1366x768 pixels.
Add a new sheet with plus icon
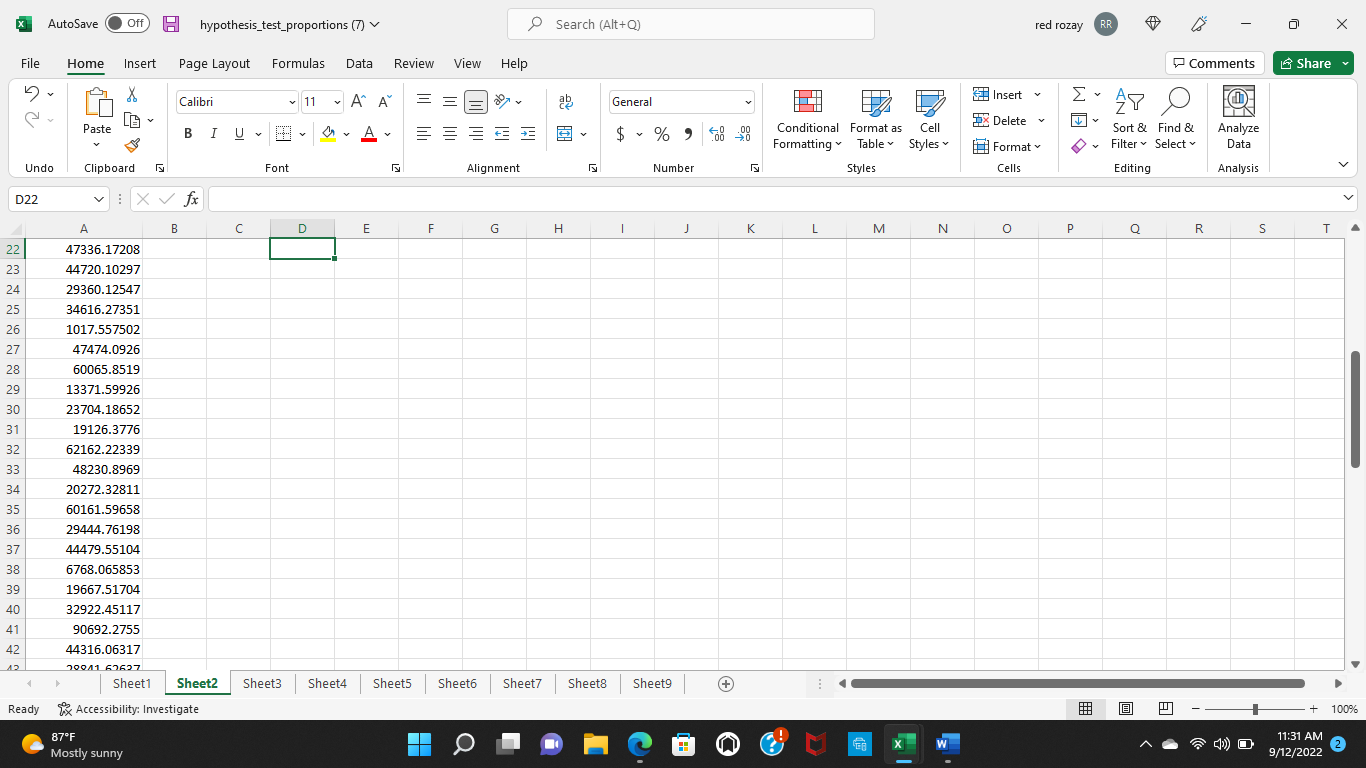[727, 684]
